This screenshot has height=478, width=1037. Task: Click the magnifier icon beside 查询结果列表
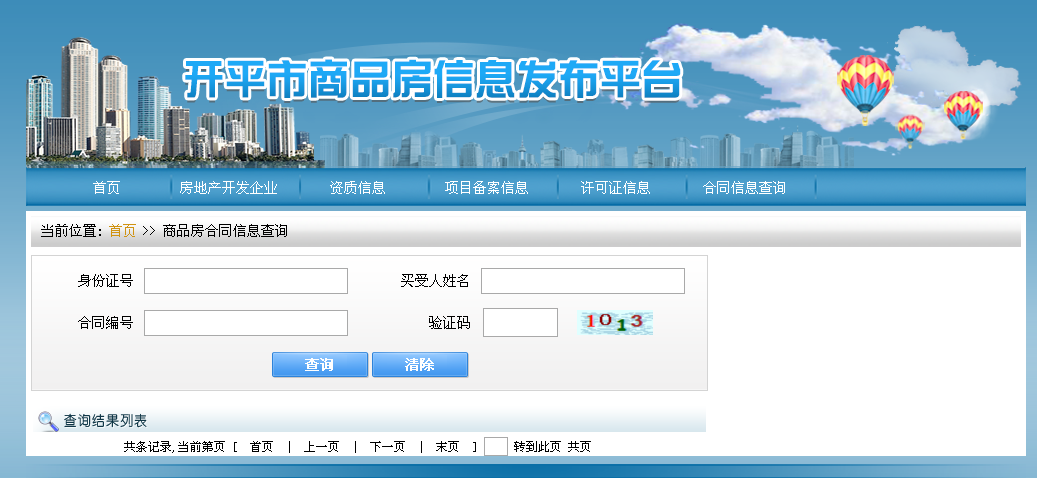[x=47, y=421]
